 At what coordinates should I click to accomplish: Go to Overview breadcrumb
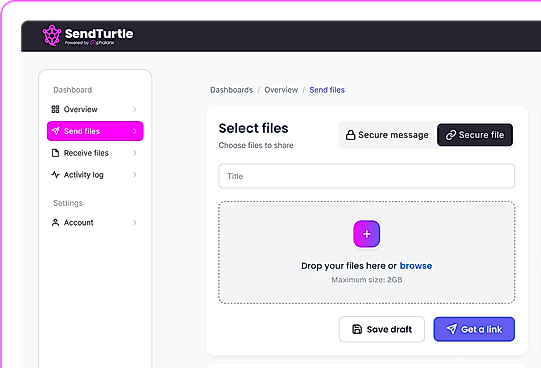281,90
